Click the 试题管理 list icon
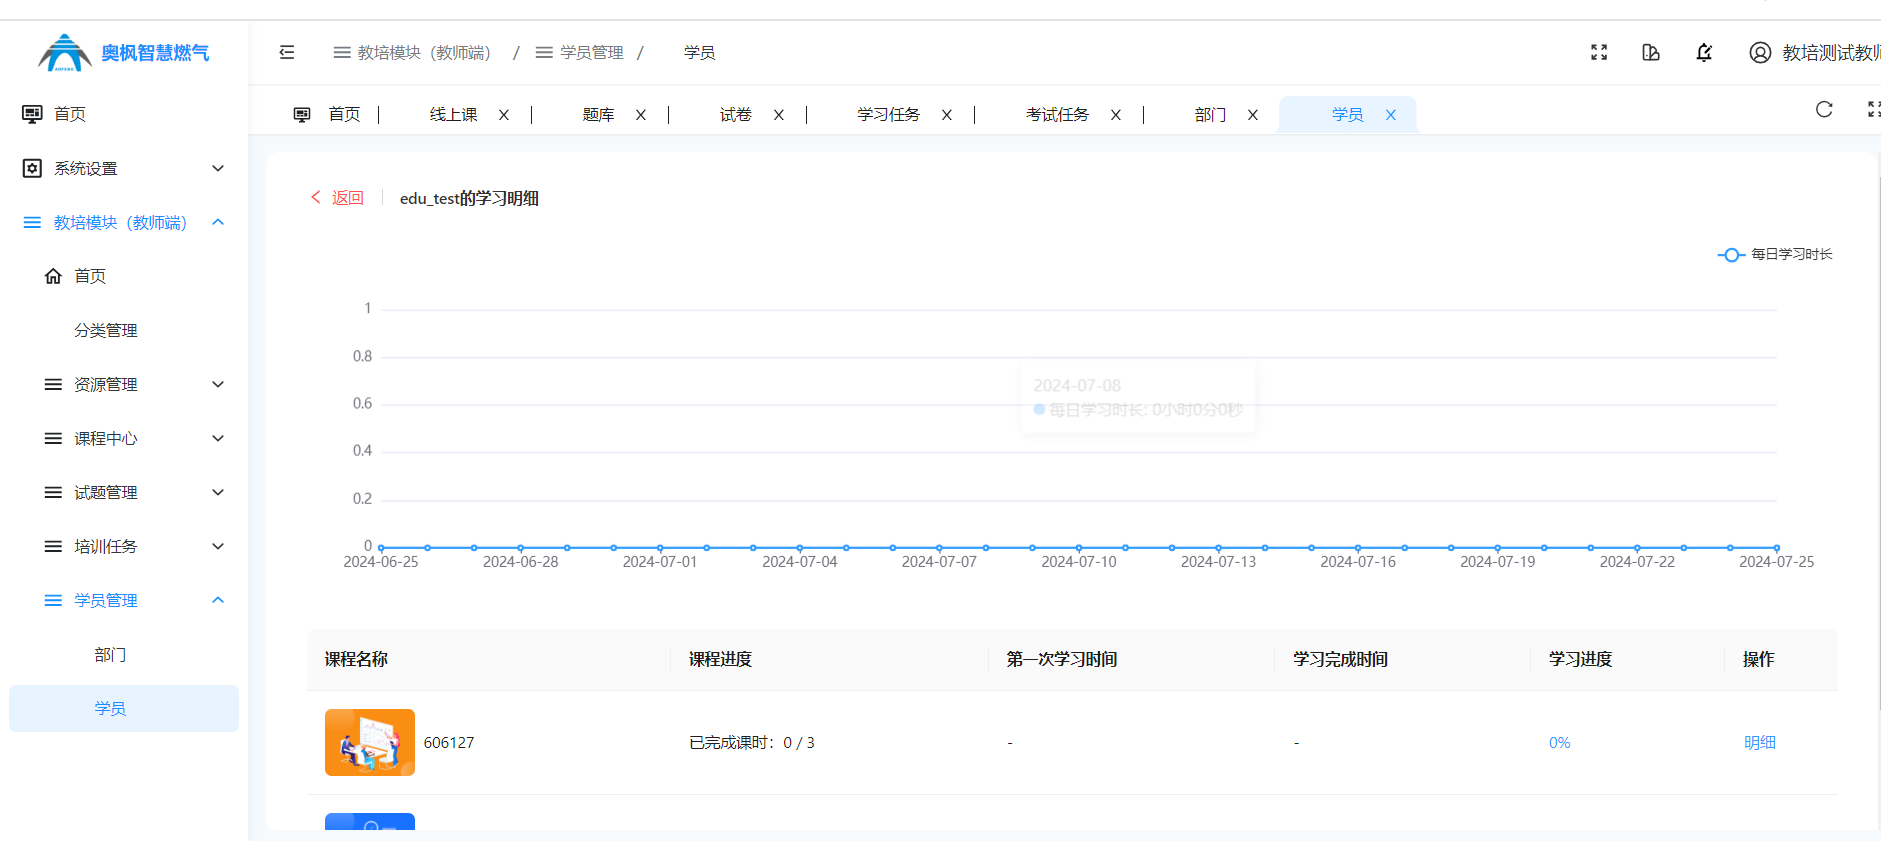This screenshot has height=841, width=1881. (53, 492)
